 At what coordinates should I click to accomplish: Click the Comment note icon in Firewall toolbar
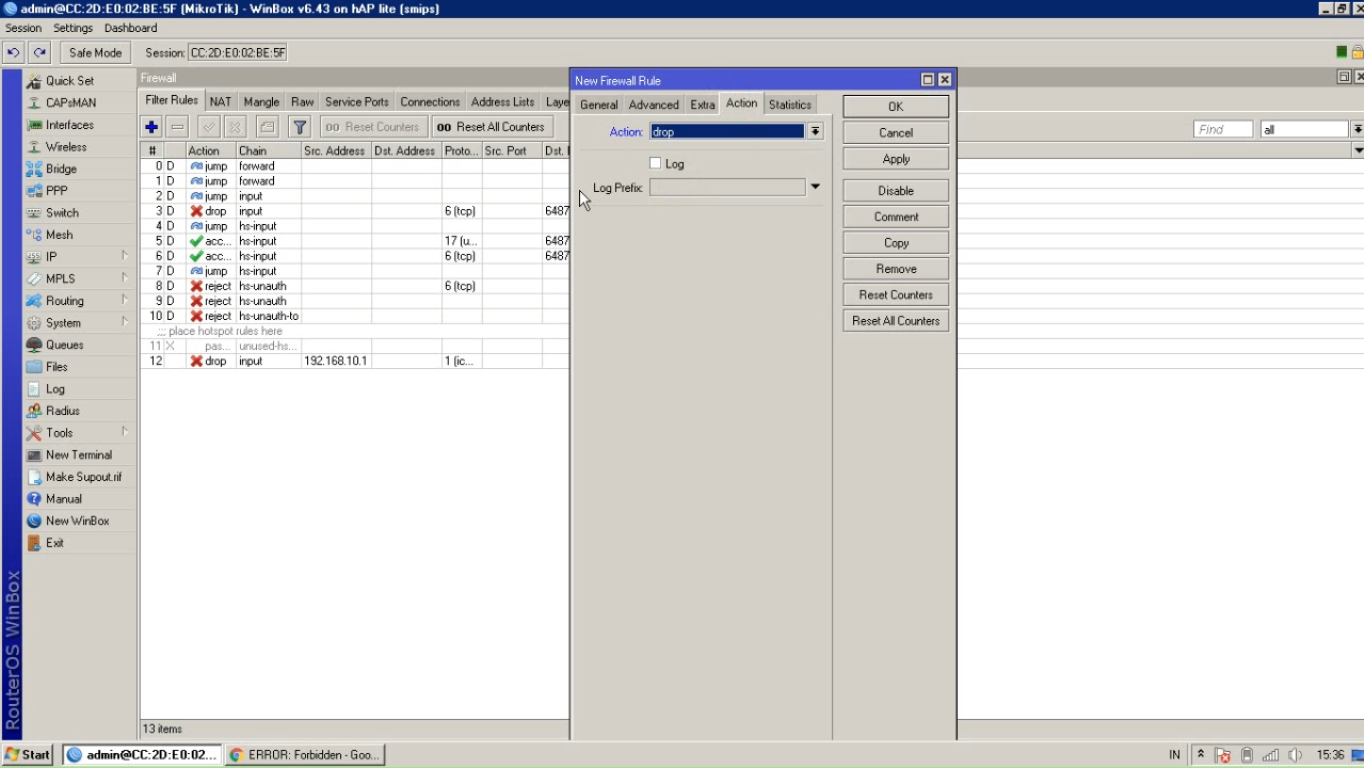click(266, 127)
